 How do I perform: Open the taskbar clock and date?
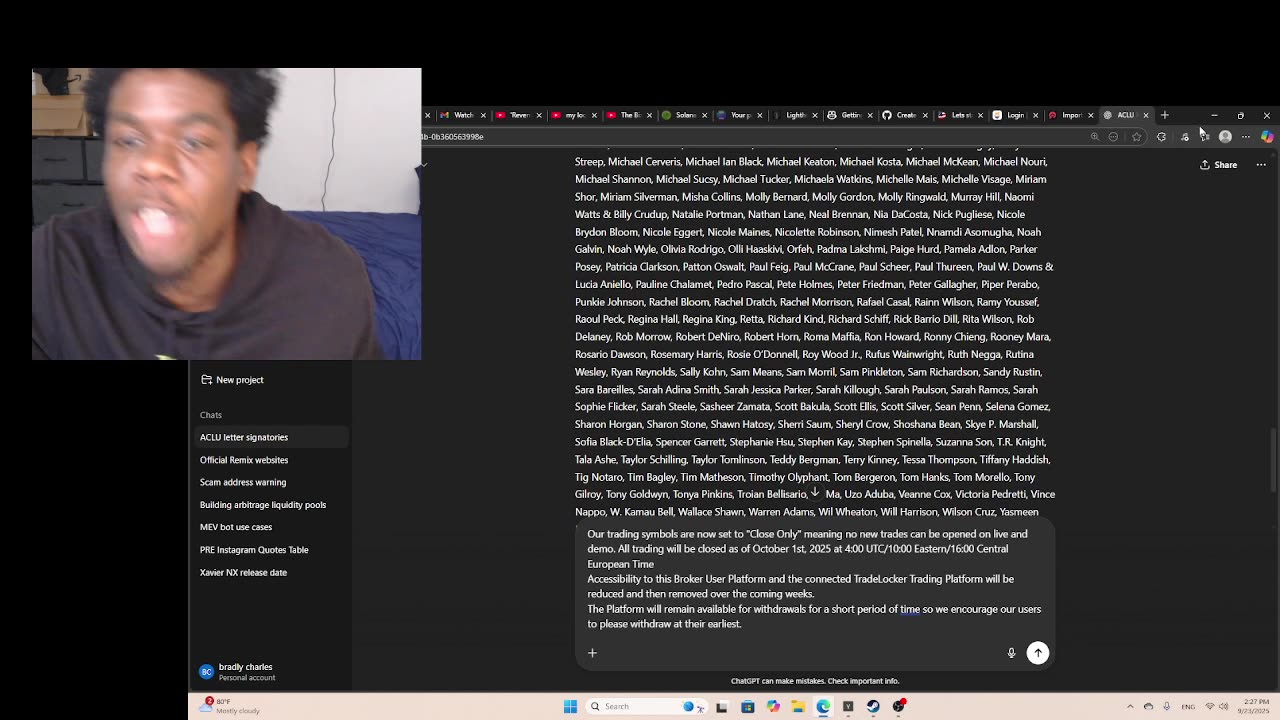coord(1255,706)
